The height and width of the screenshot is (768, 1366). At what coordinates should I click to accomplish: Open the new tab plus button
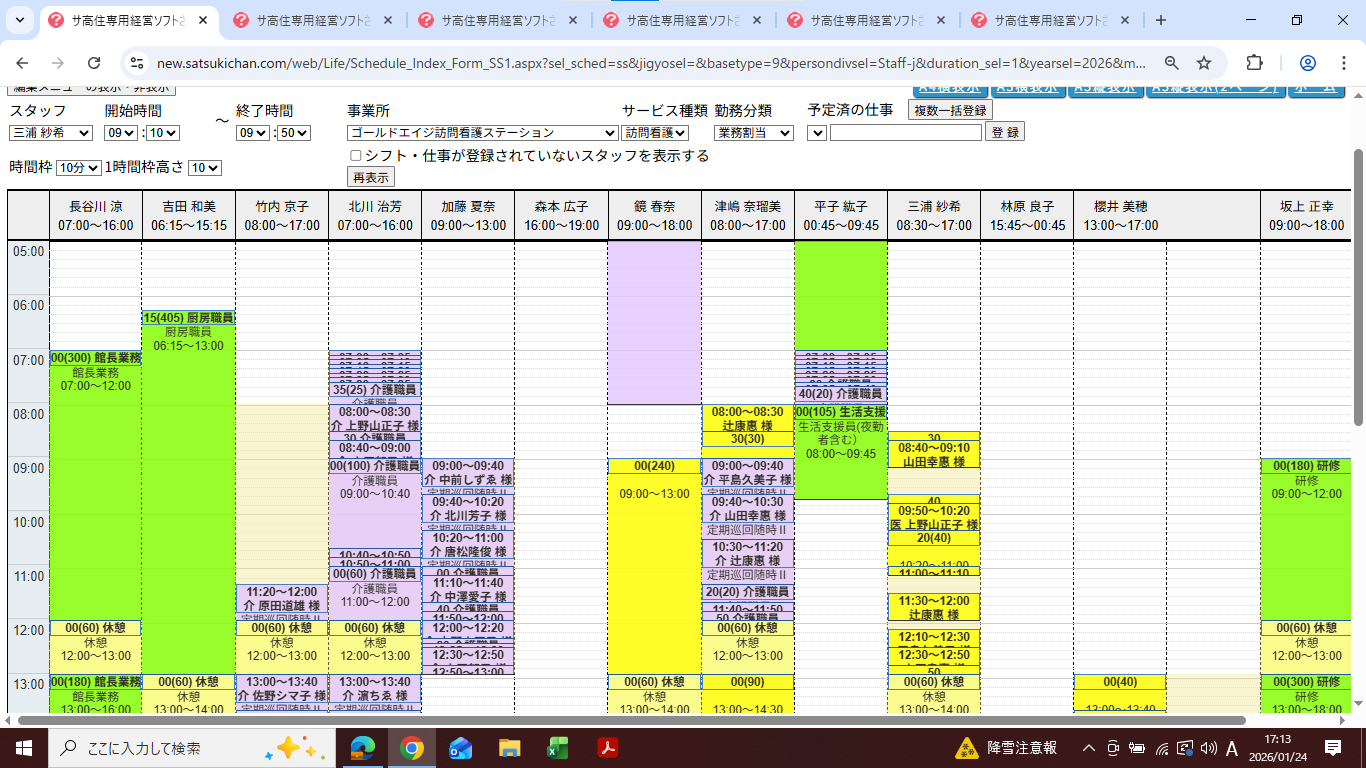tap(1161, 20)
